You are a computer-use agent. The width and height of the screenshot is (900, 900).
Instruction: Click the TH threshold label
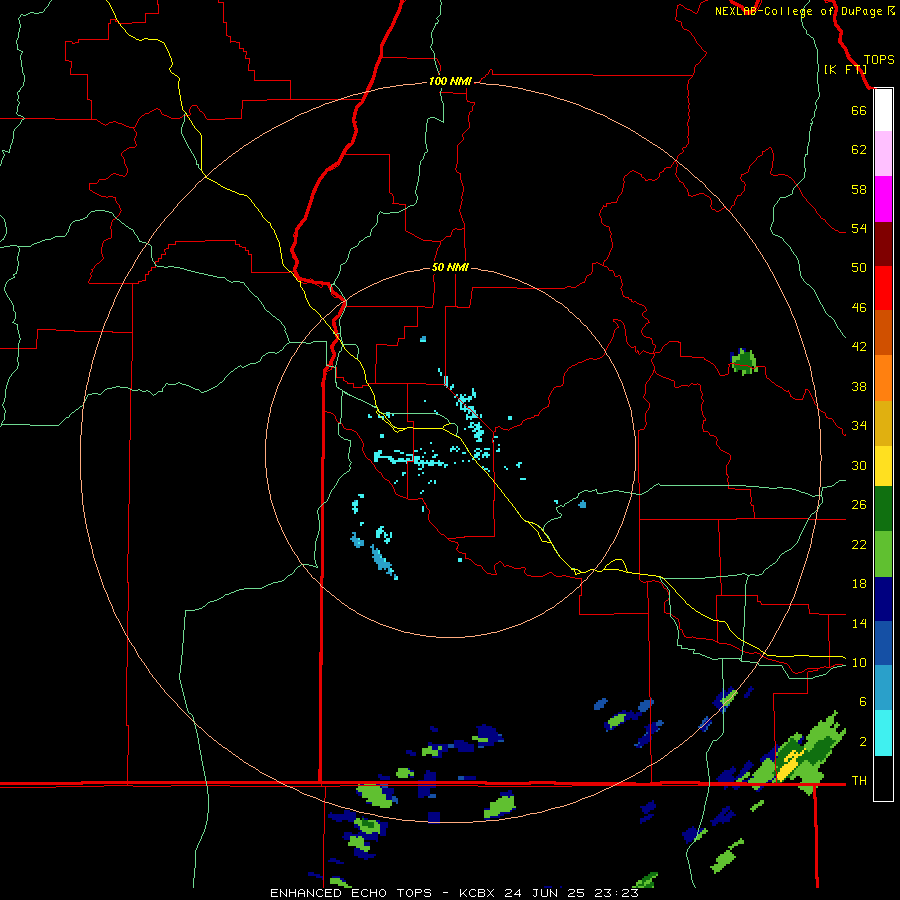859,781
